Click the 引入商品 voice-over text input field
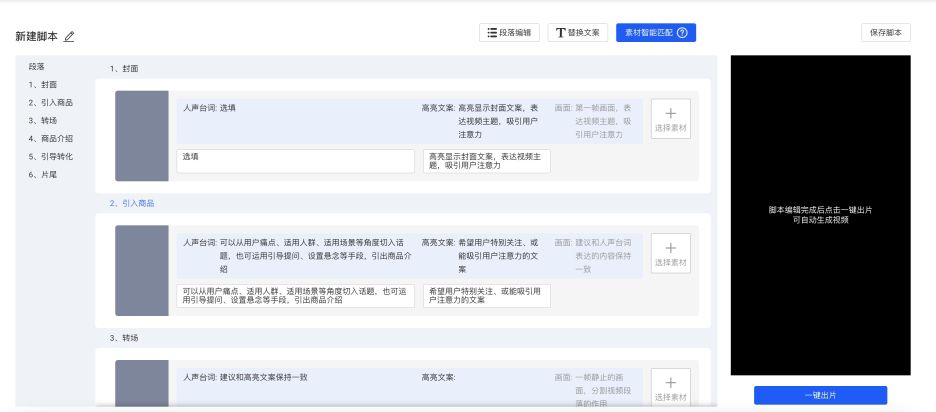Image resolution: width=936 pixels, height=412 pixels. click(x=295, y=296)
